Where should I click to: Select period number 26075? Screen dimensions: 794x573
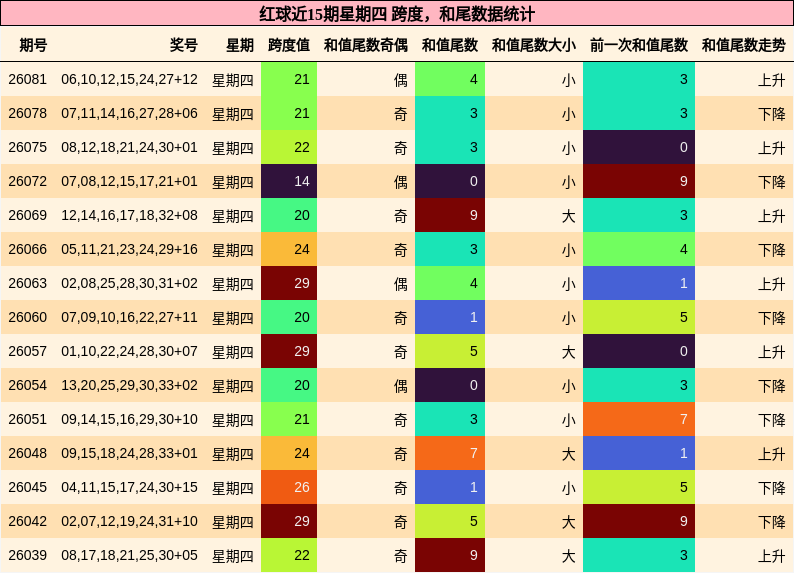(27, 147)
